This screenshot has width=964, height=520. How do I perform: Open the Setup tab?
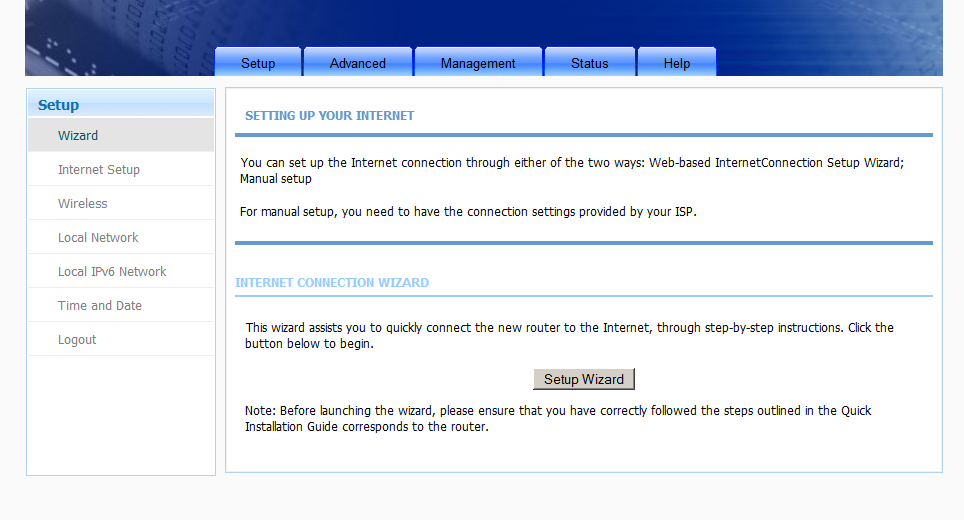pos(258,63)
